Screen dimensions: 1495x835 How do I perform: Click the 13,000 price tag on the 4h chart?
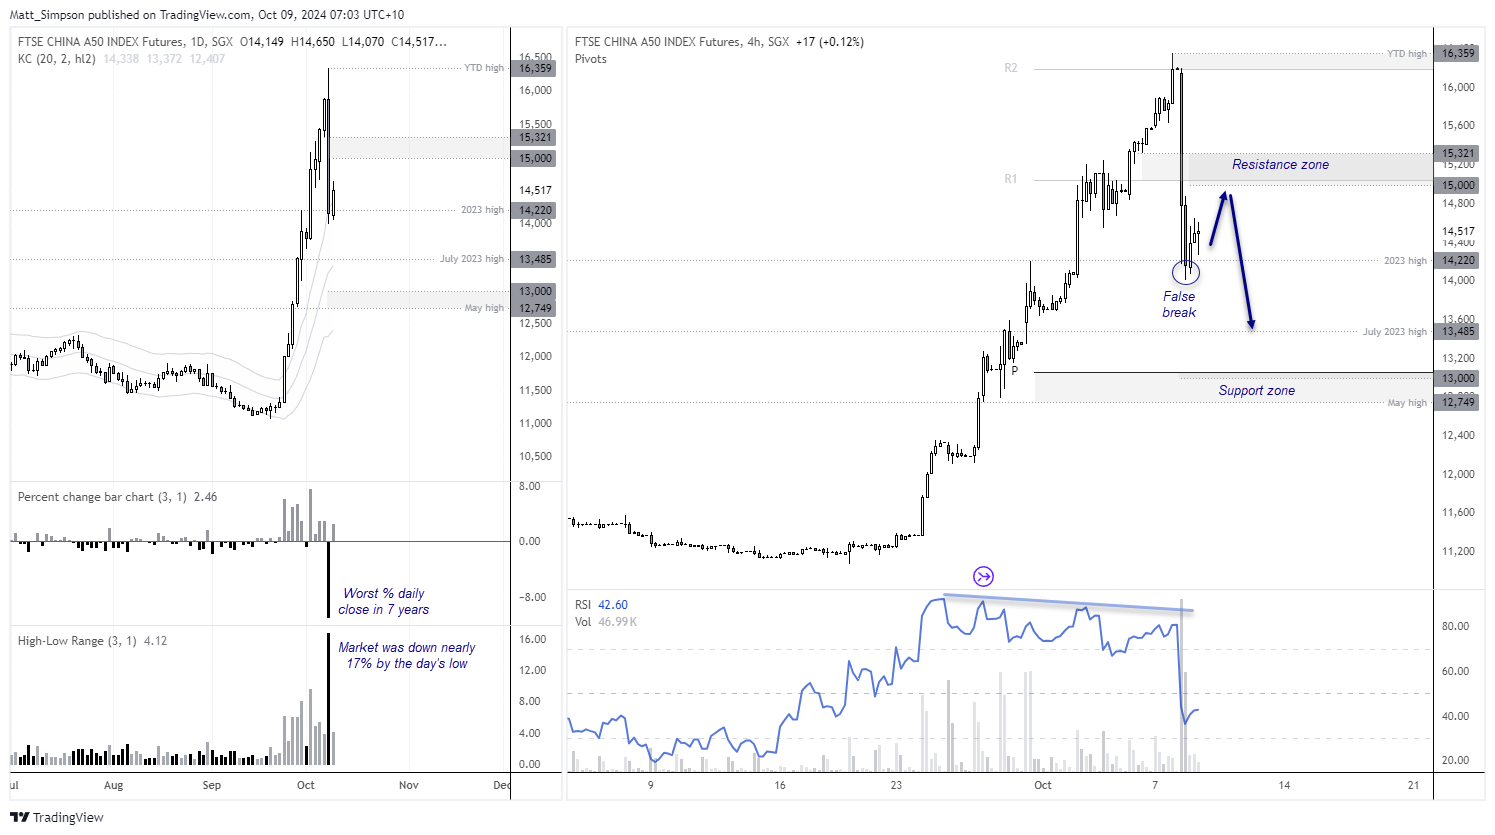click(x=1458, y=378)
